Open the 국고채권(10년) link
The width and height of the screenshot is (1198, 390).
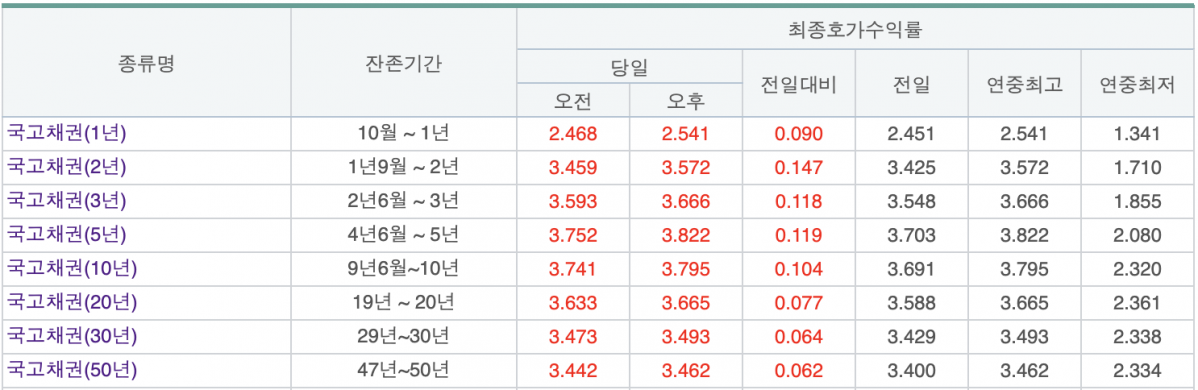point(71,268)
